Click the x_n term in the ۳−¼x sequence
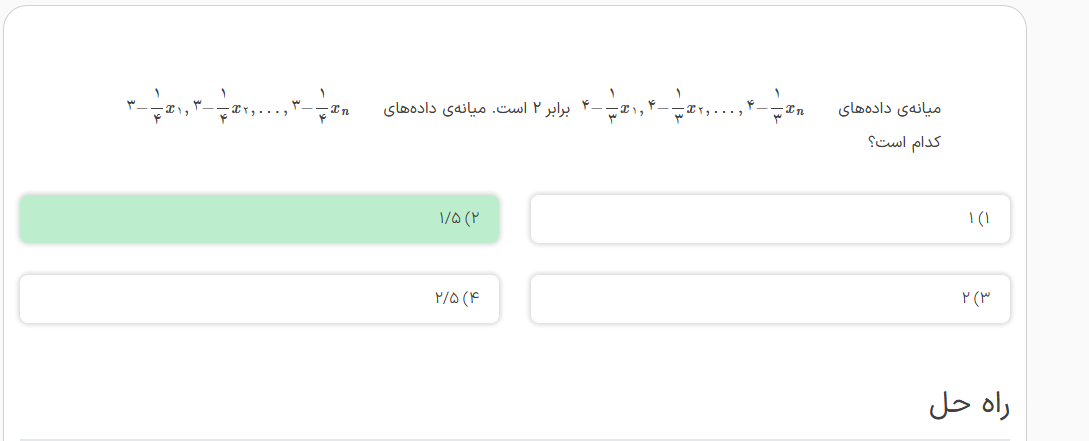The height and width of the screenshot is (441, 1089). [x=340, y=109]
